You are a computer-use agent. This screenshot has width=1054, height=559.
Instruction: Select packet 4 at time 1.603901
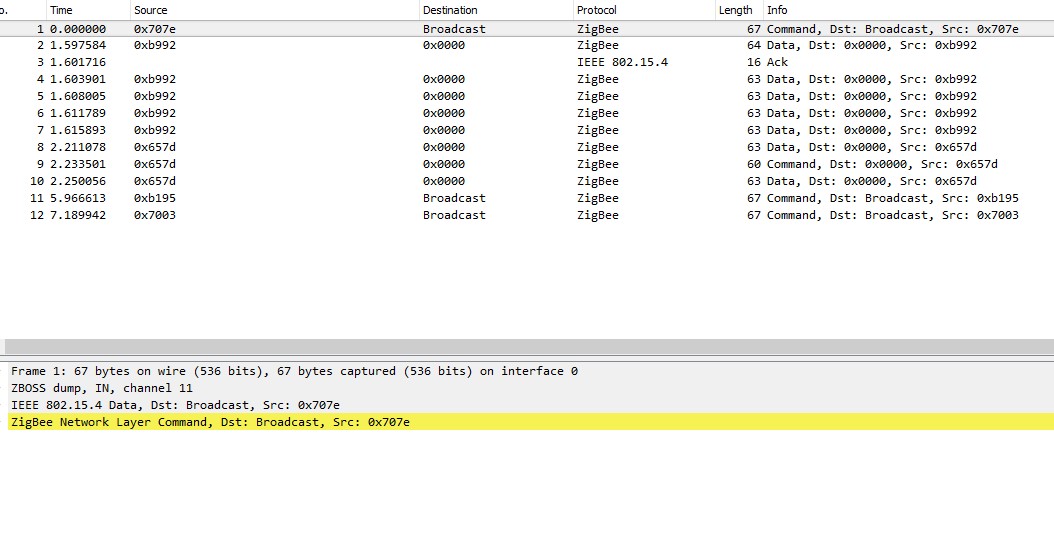(527, 79)
